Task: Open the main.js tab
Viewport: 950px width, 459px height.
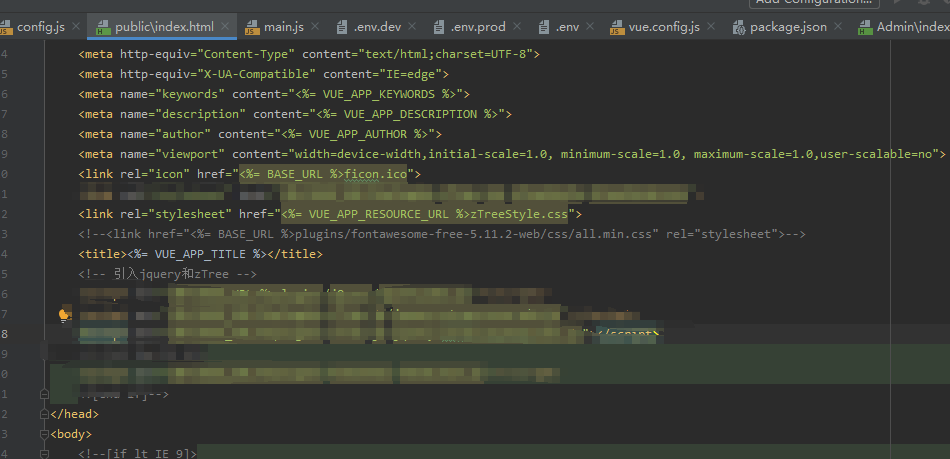Action: tap(283, 27)
